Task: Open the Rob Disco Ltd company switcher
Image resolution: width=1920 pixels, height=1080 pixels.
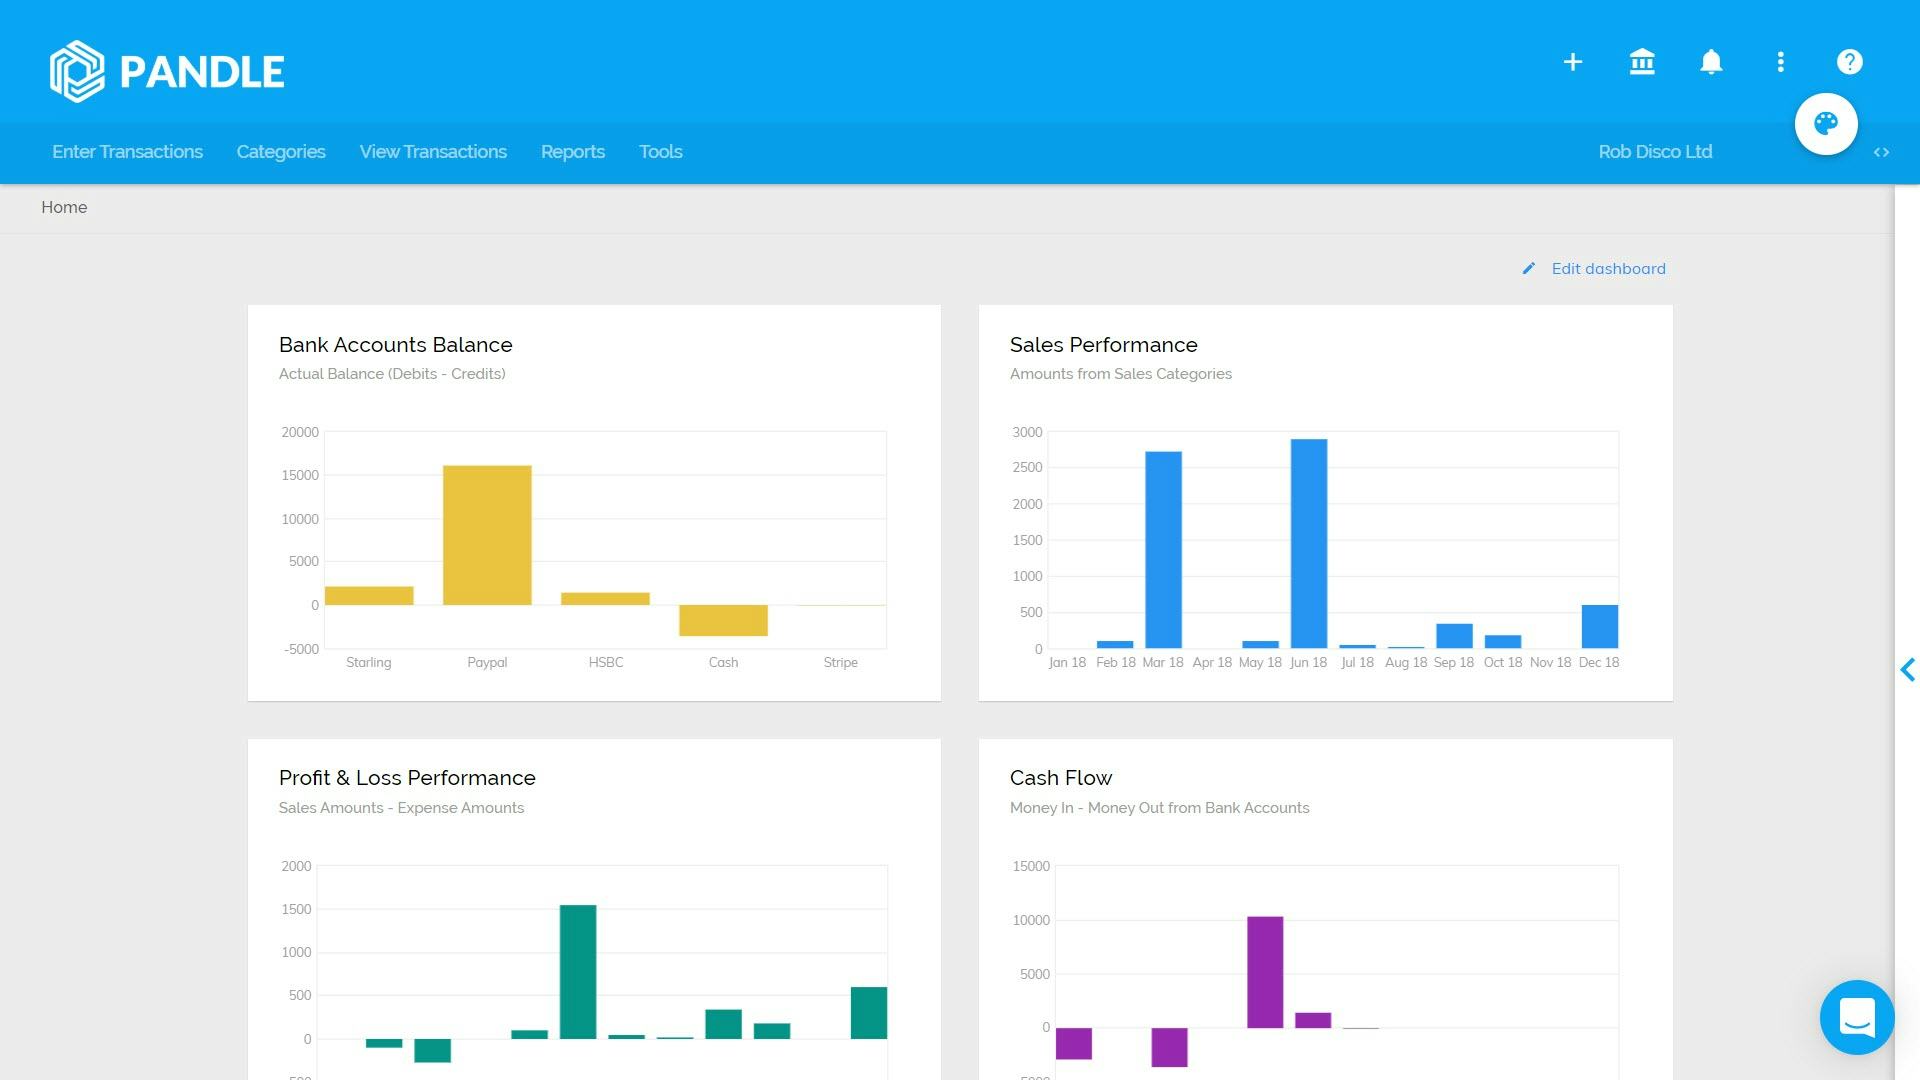Action: (x=1655, y=152)
